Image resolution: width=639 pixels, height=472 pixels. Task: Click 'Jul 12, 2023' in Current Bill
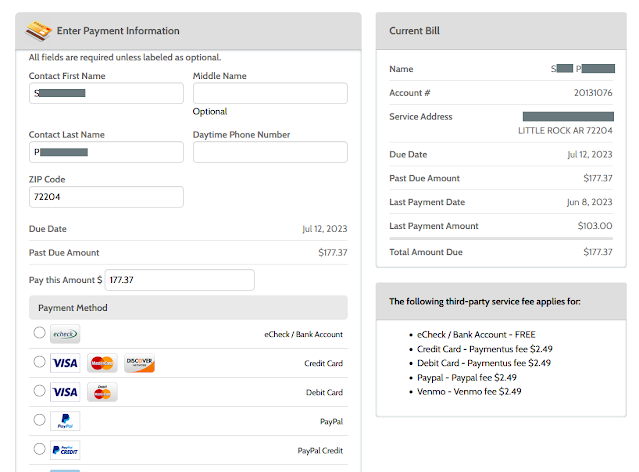click(590, 154)
